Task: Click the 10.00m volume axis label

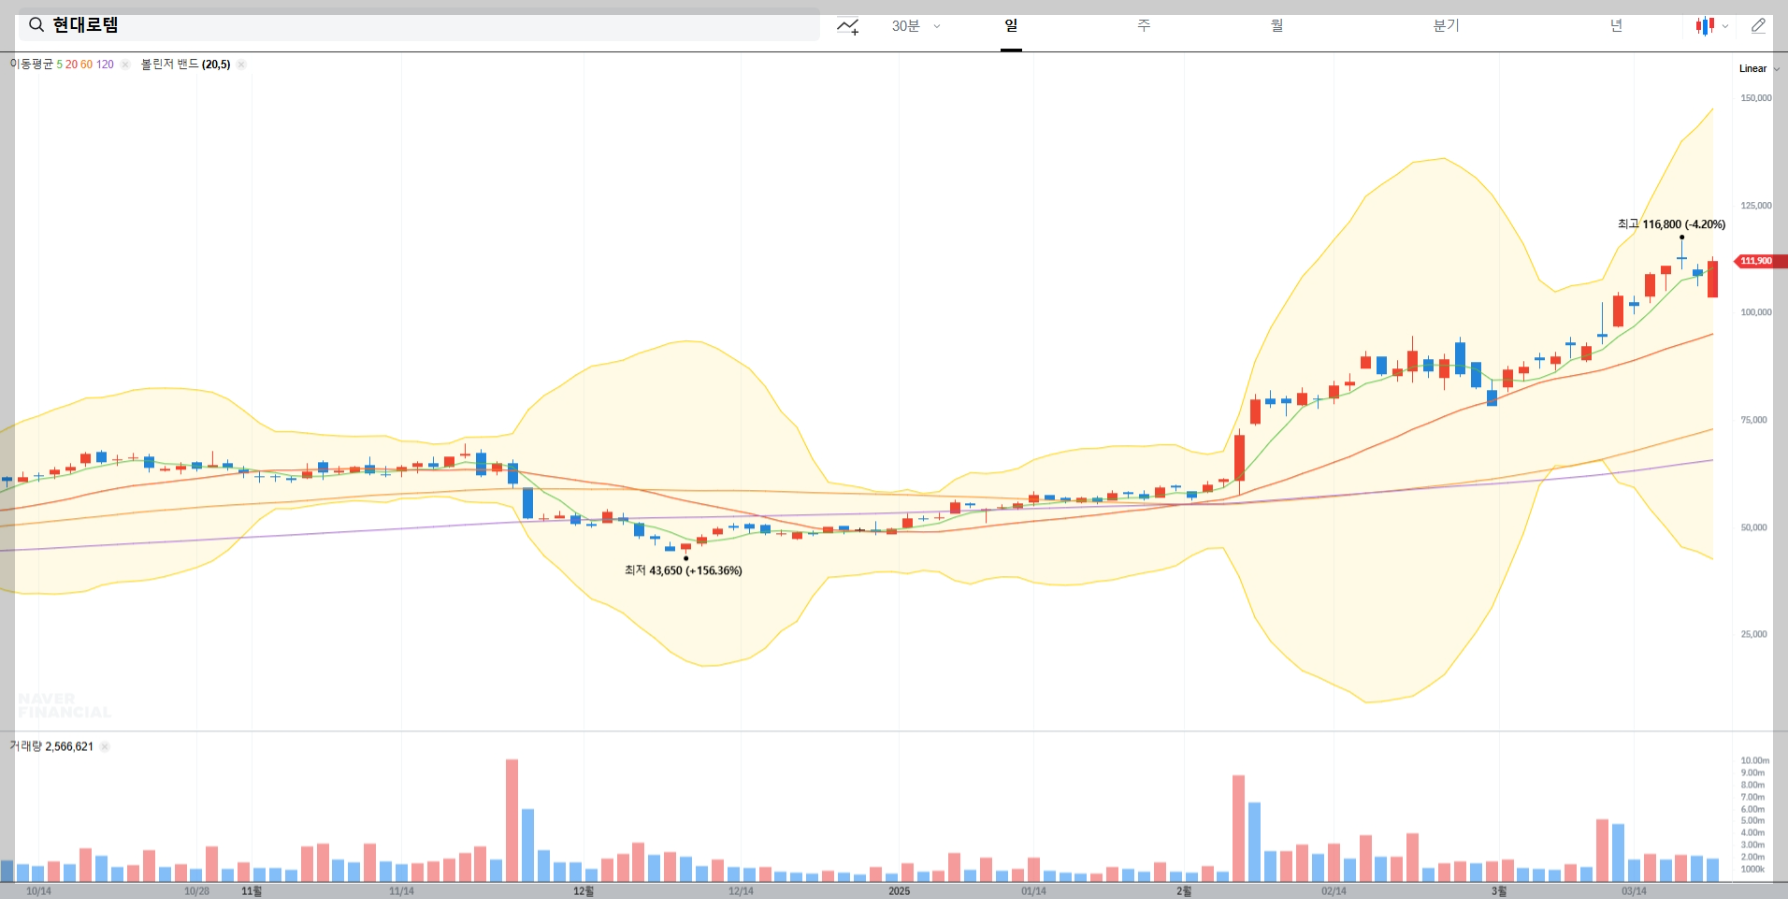Action: click(x=1755, y=761)
